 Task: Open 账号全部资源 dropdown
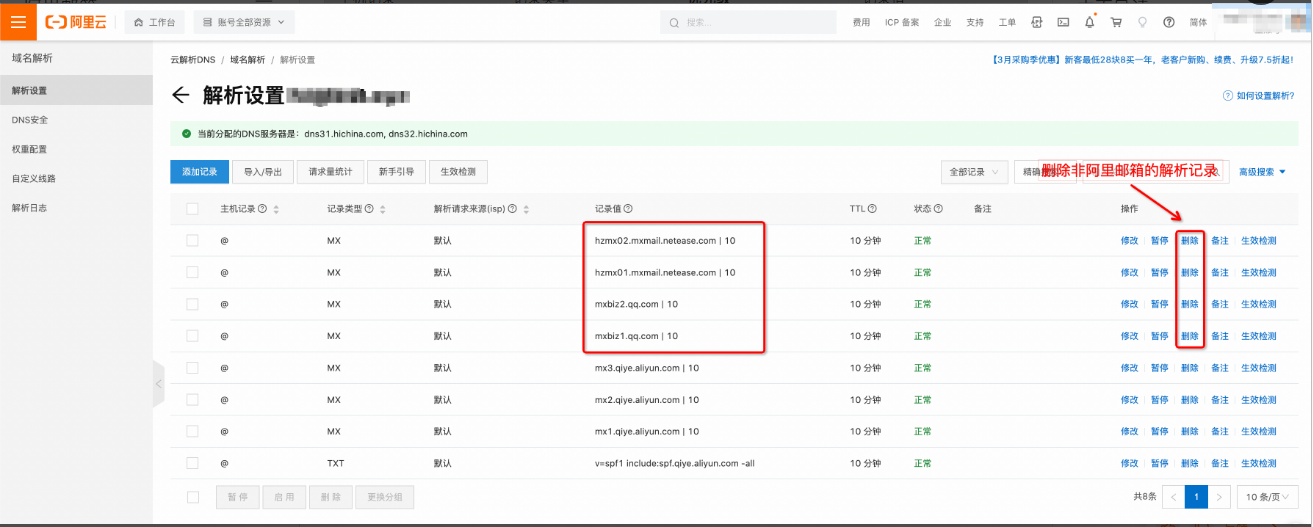244,22
